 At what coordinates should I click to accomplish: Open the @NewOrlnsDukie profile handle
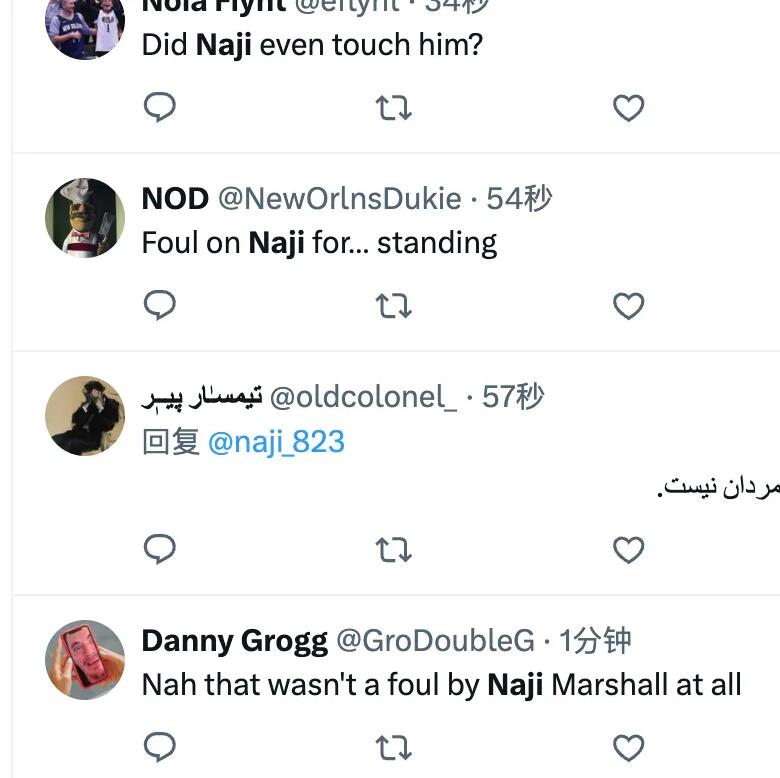(x=339, y=199)
